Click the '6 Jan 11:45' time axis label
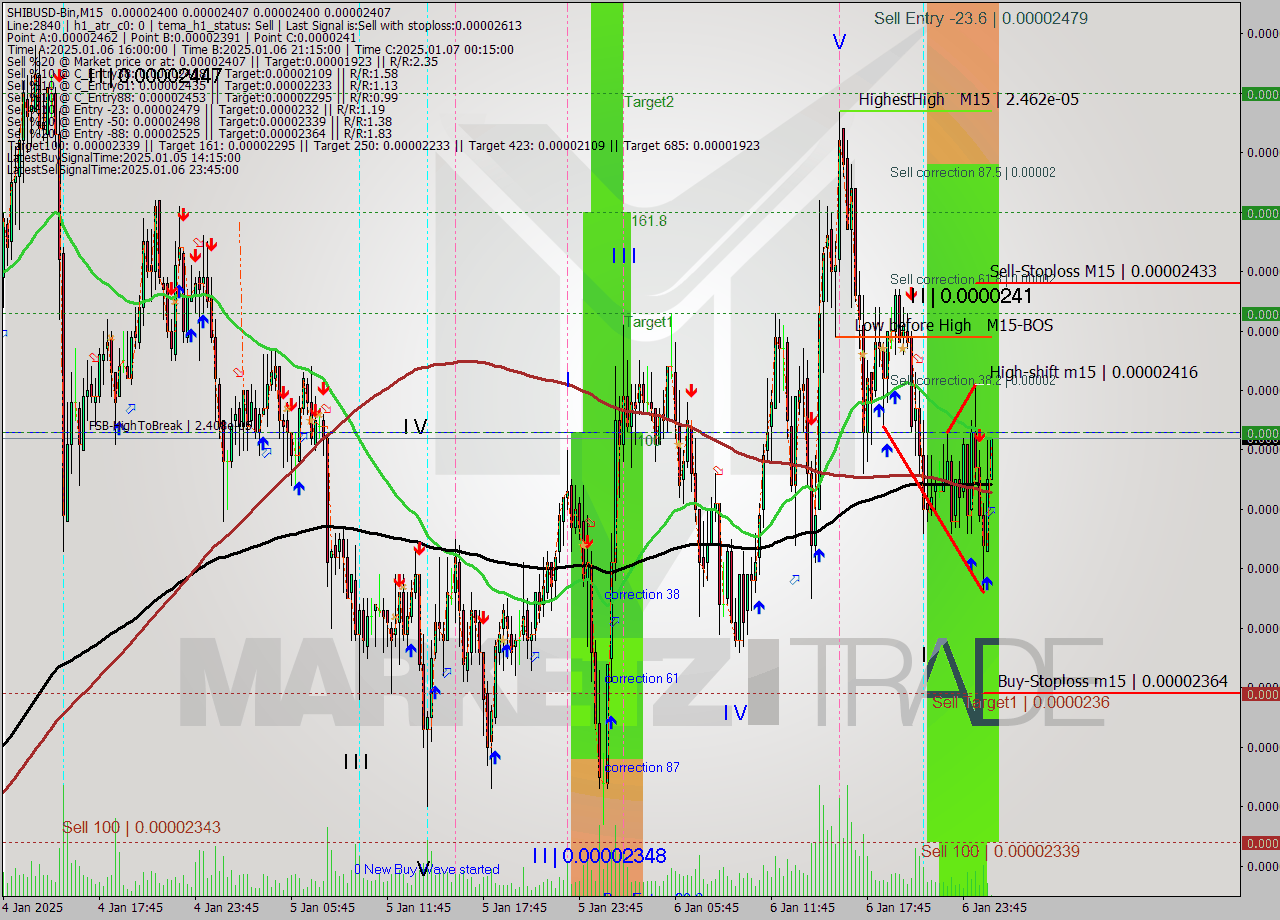The image size is (1280, 920). pyautogui.click(x=803, y=908)
